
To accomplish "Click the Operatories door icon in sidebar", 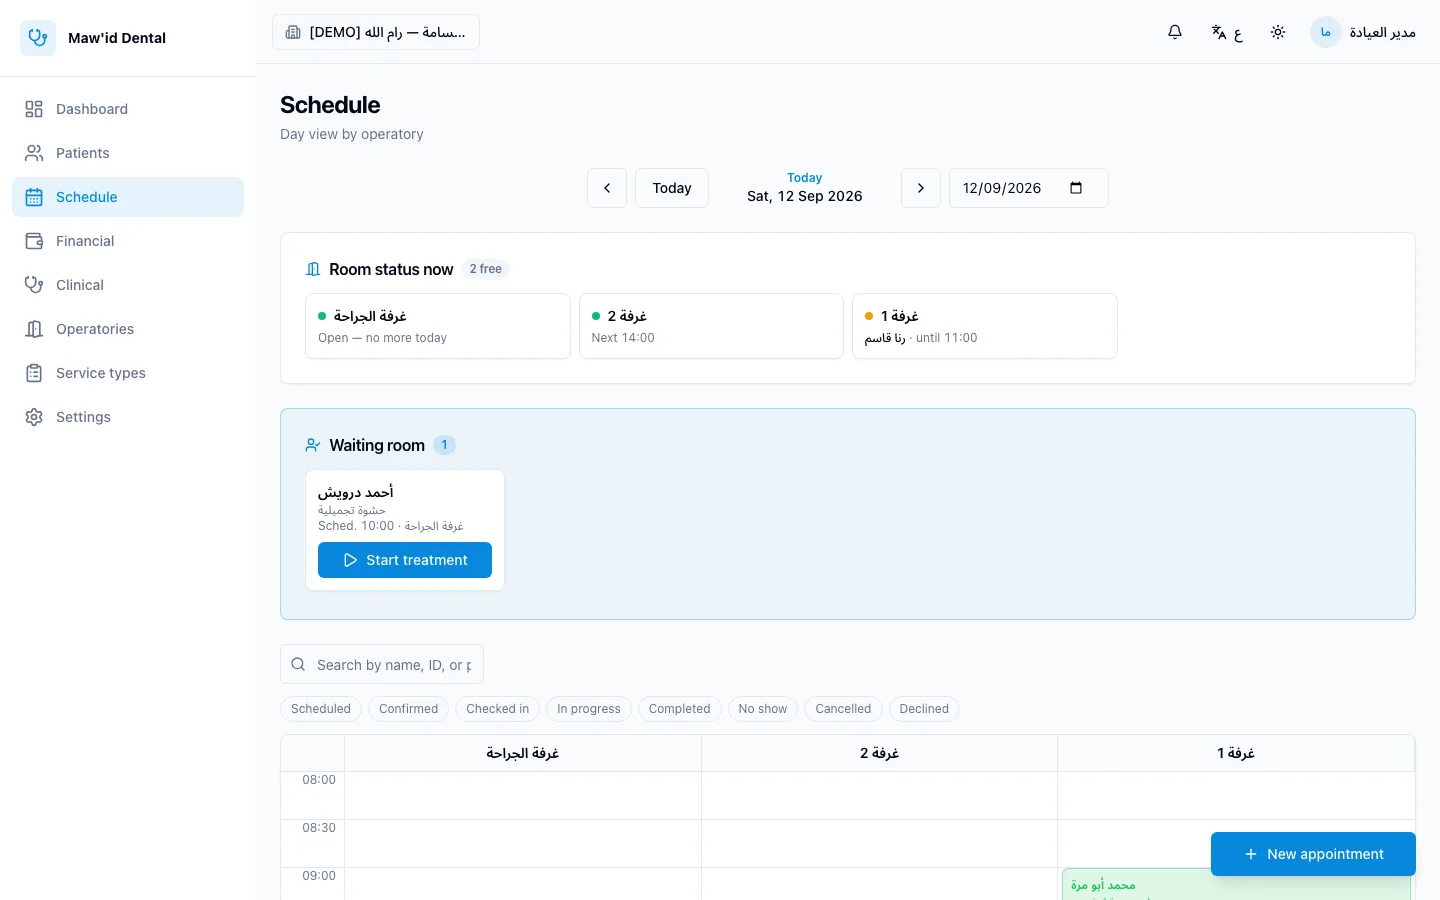I will click(34, 329).
